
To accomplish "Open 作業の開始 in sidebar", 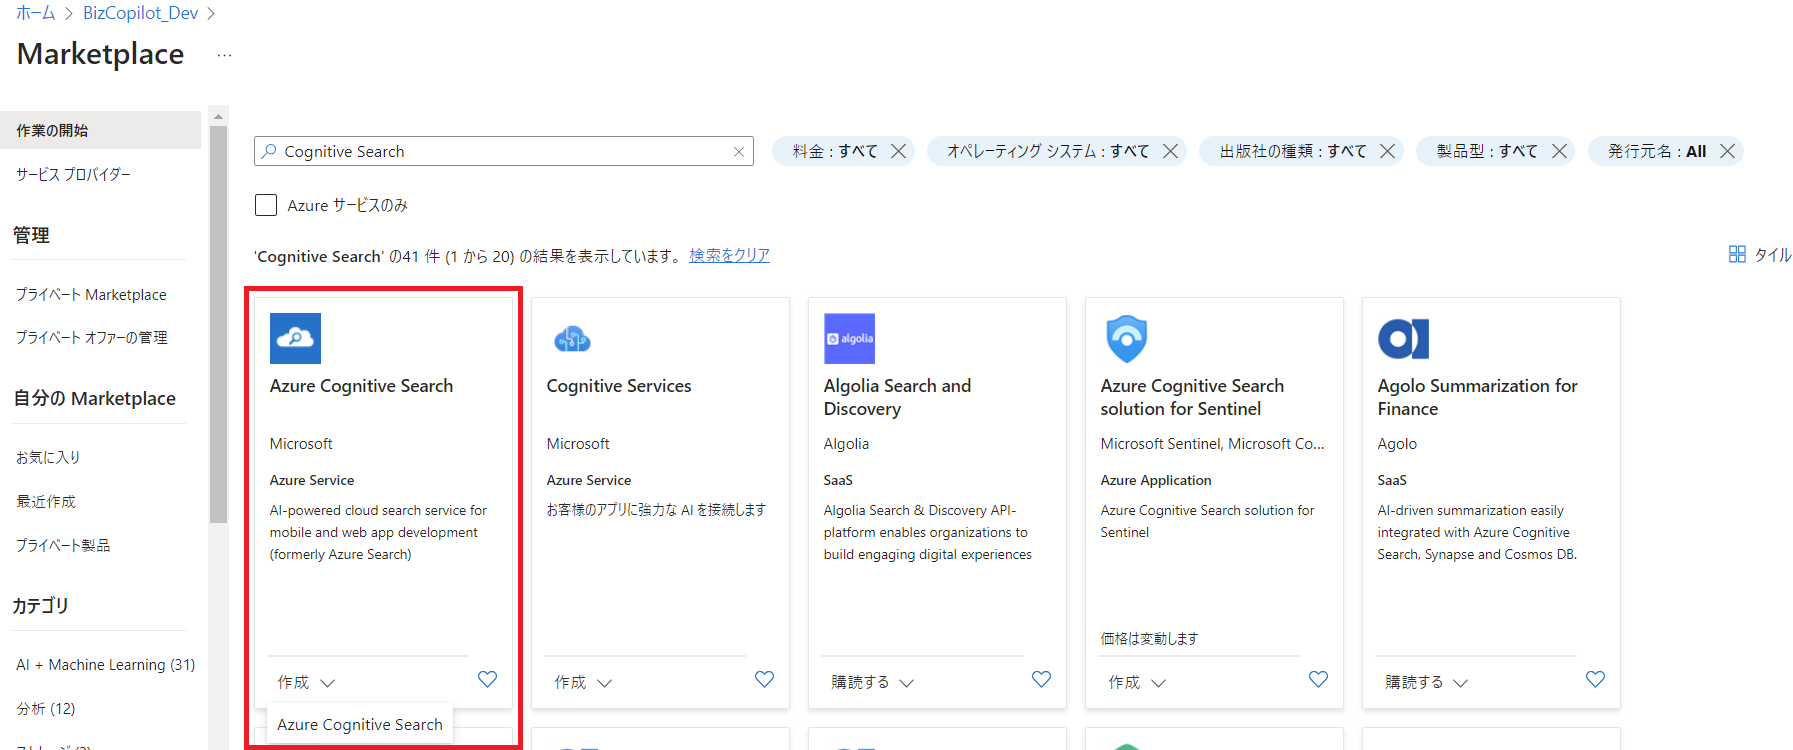I will pyautogui.click(x=100, y=130).
